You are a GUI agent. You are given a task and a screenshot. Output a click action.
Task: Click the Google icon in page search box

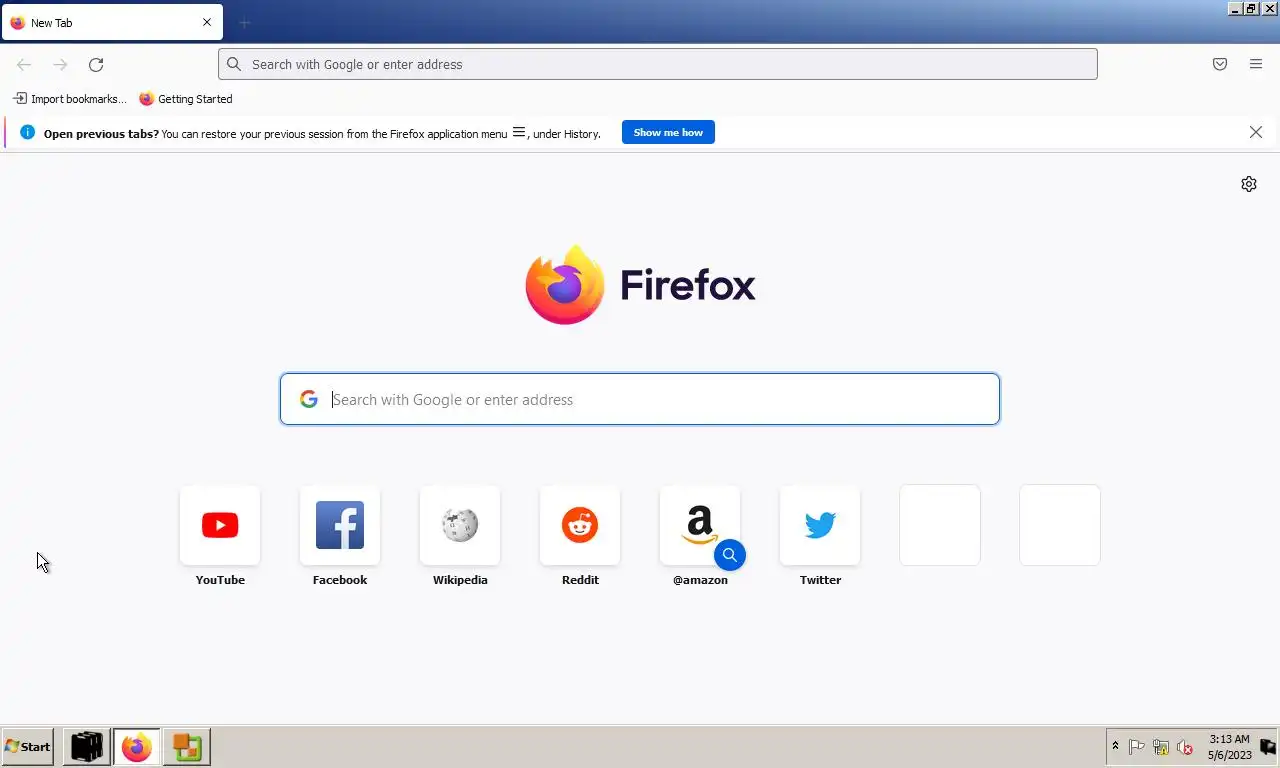[309, 399]
